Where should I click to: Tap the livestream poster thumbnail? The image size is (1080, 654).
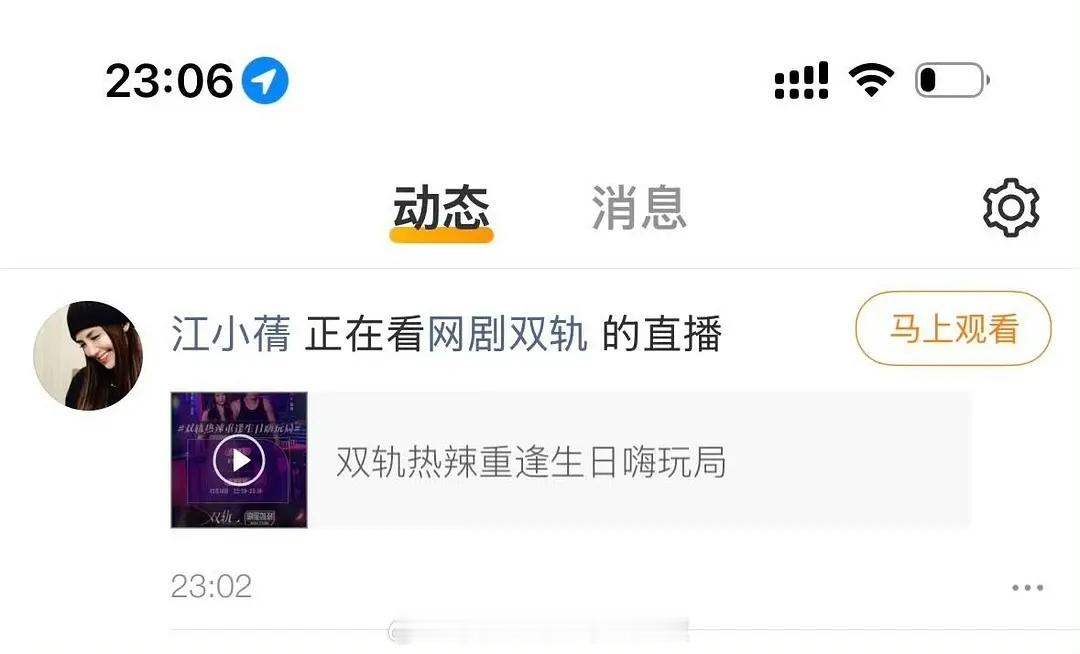(x=239, y=460)
